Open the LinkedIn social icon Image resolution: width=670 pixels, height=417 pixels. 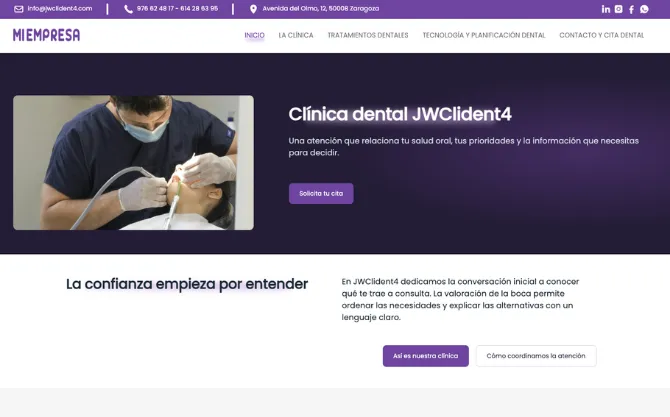click(605, 9)
